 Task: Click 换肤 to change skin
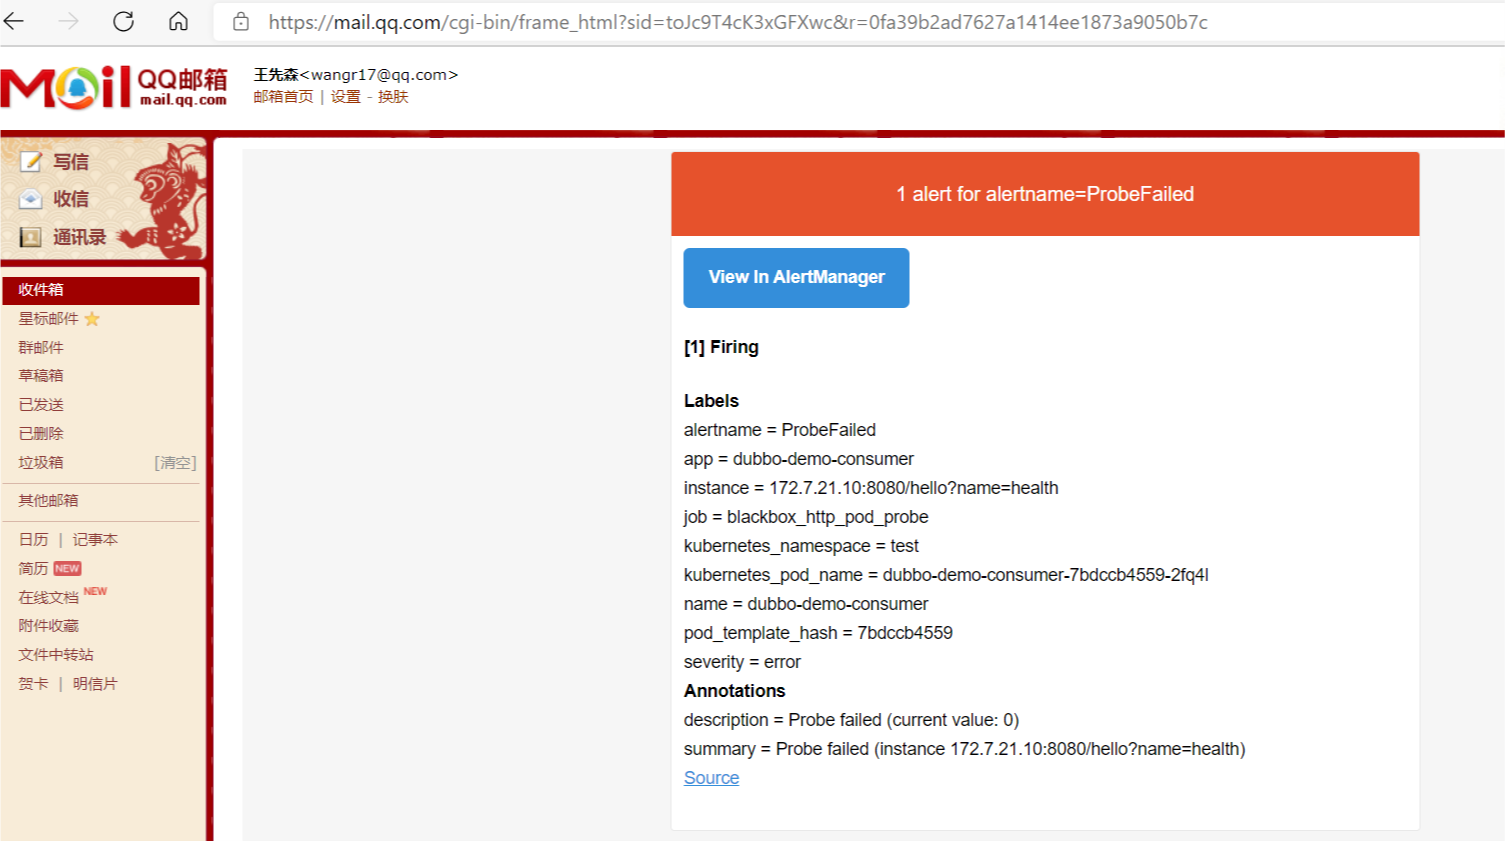coord(393,97)
